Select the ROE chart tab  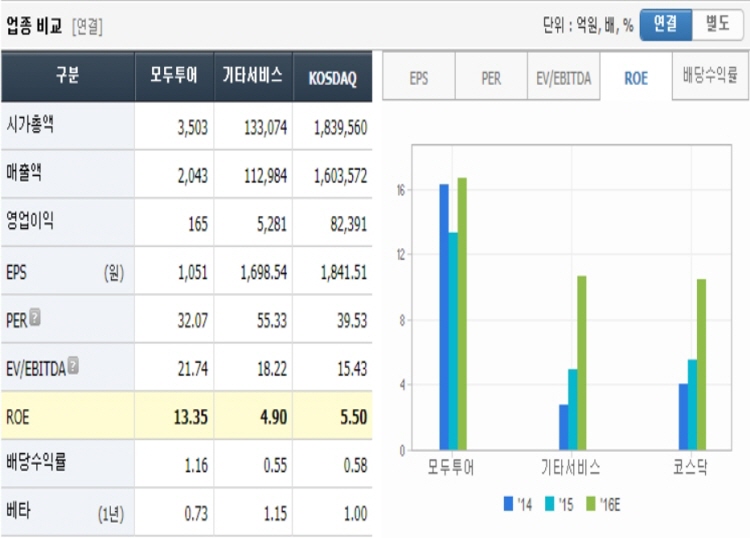point(636,77)
